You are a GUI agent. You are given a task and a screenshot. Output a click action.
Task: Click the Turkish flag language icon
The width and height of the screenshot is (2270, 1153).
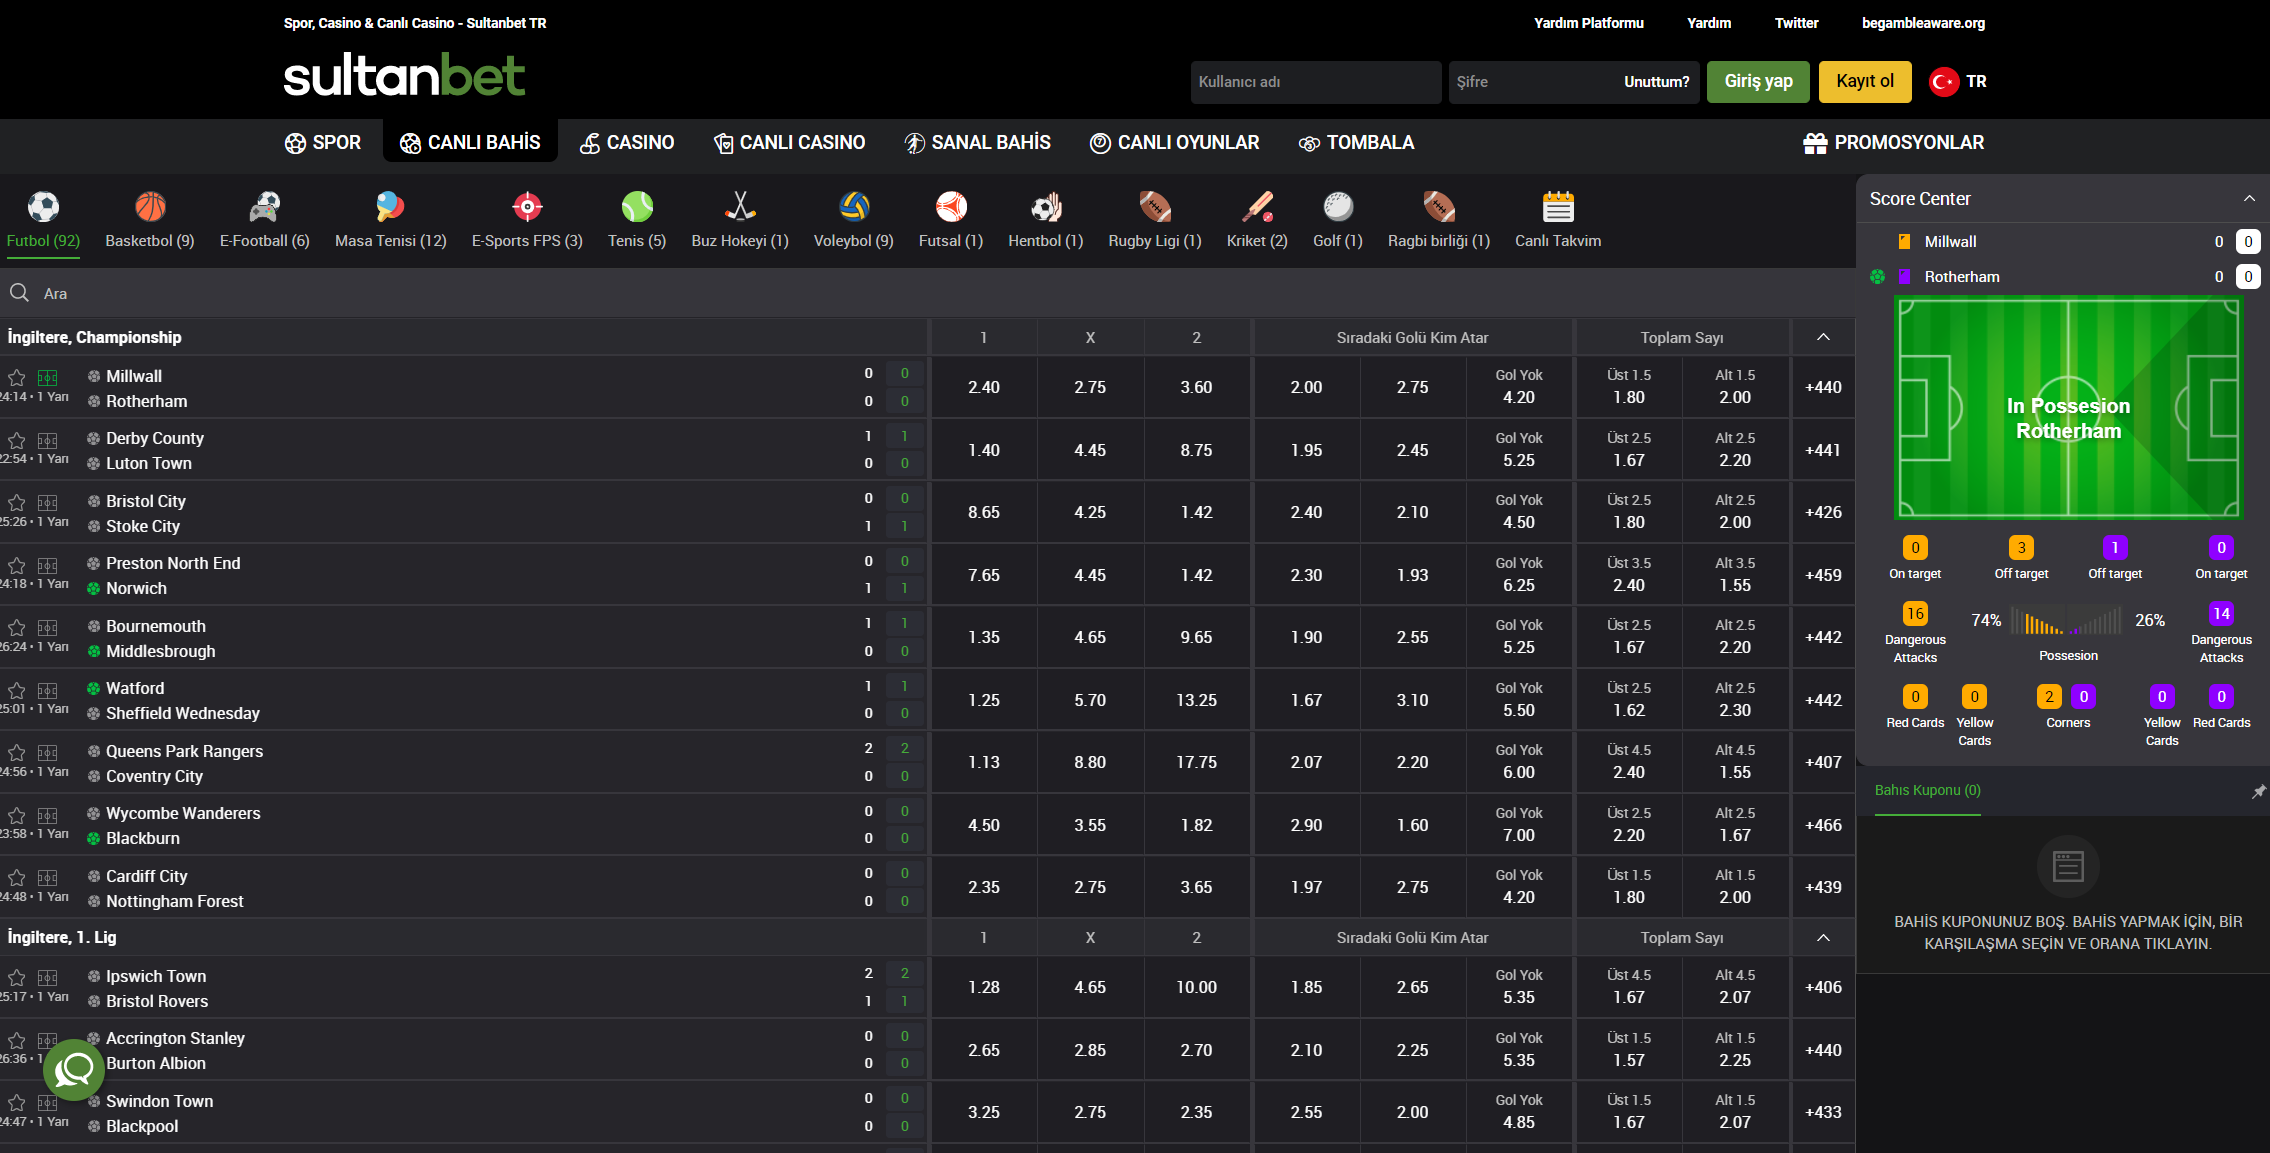(x=1943, y=82)
